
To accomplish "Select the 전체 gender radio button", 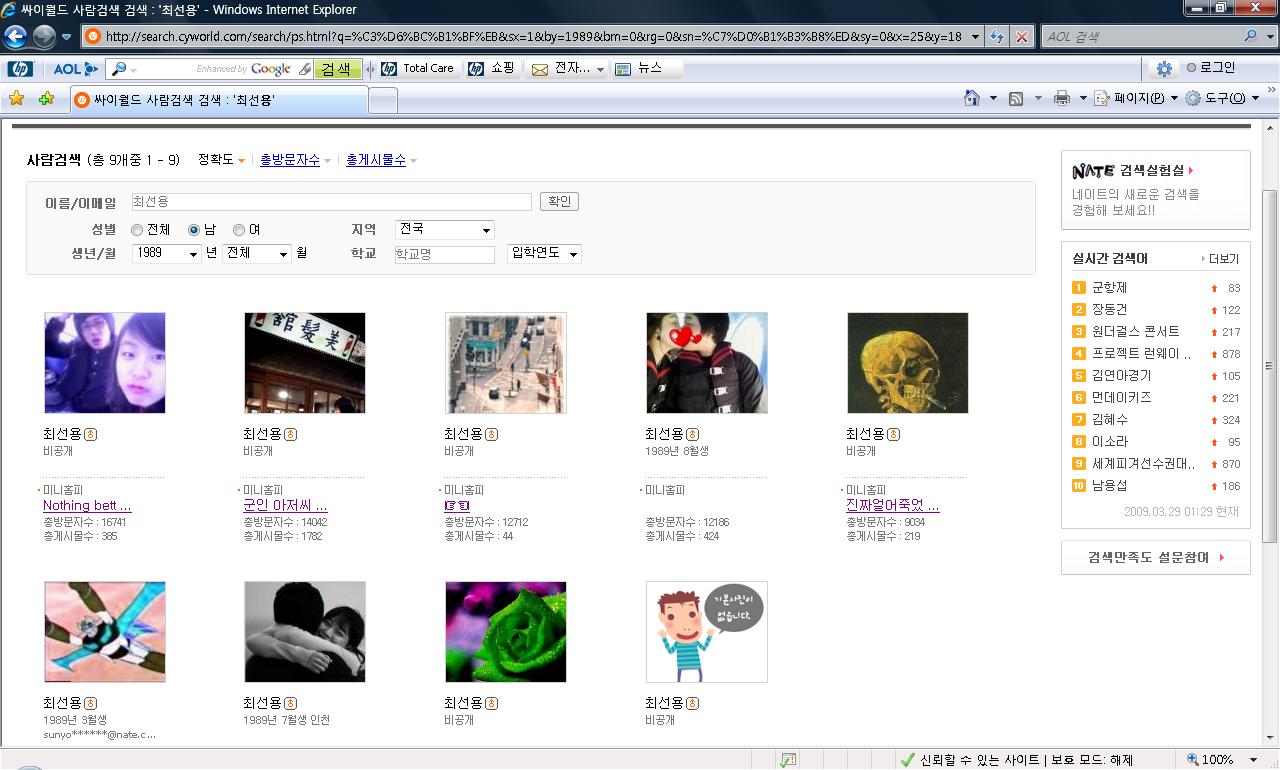I will (x=137, y=230).
